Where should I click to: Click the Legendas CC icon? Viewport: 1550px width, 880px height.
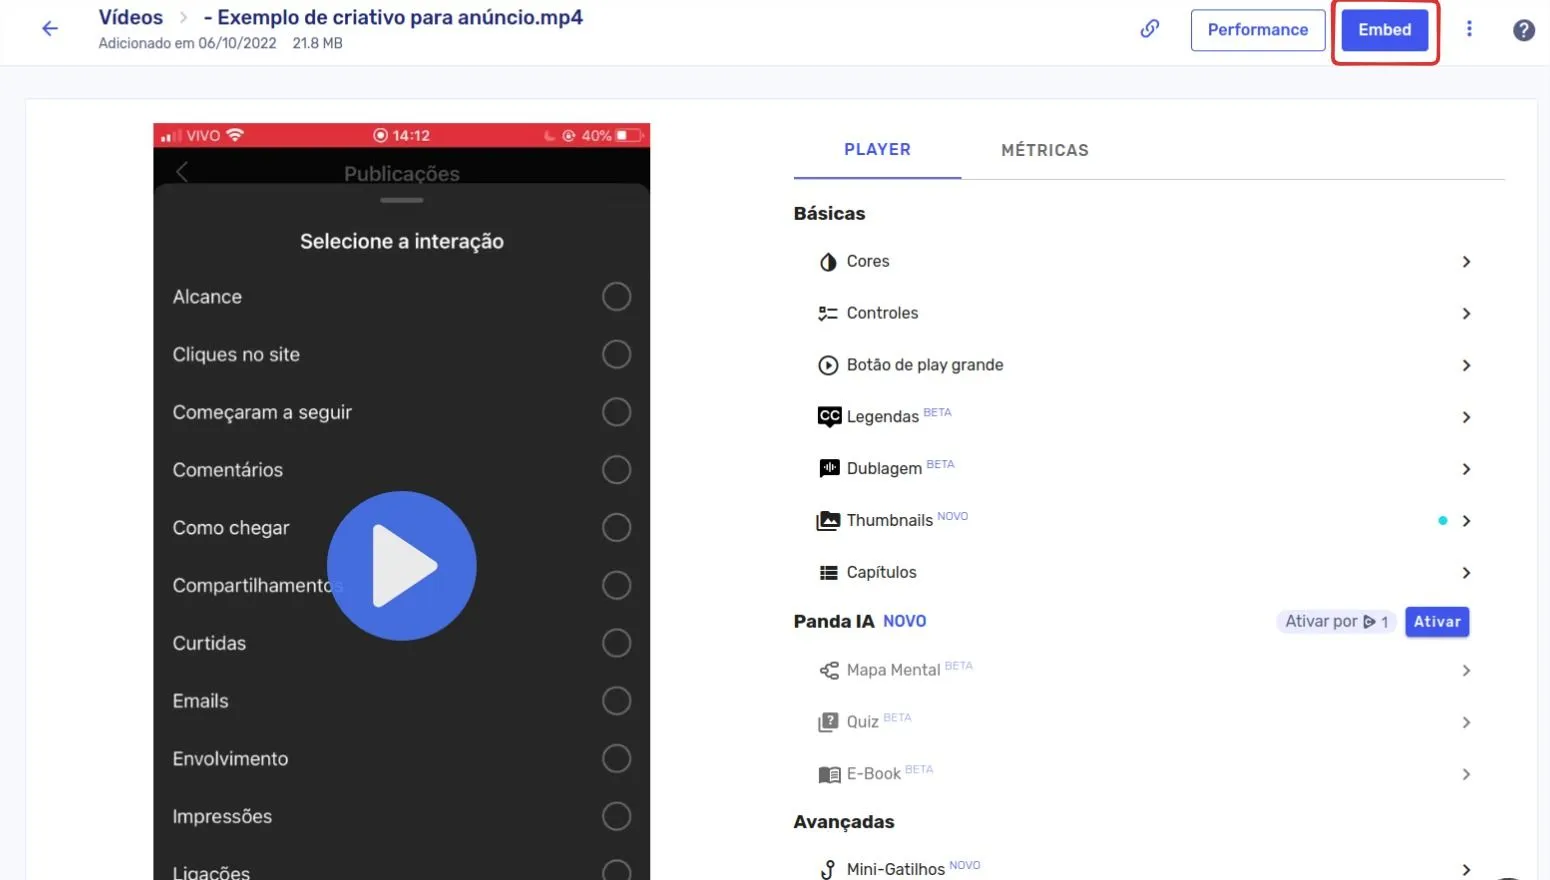tap(829, 417)
